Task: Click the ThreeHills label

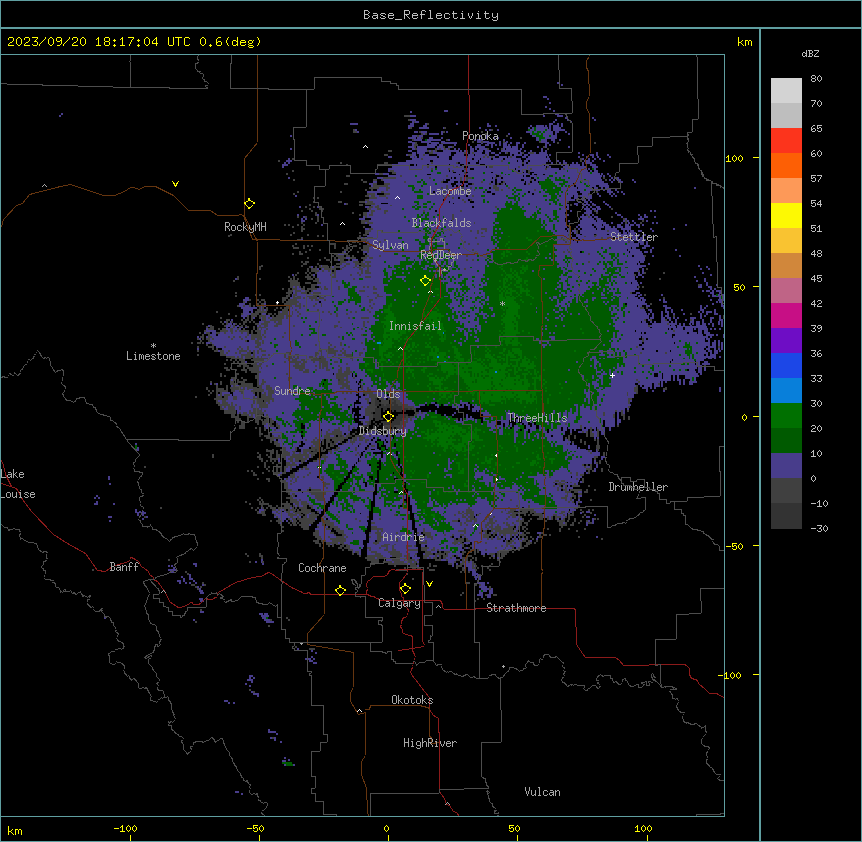Action: click(537, 418)
